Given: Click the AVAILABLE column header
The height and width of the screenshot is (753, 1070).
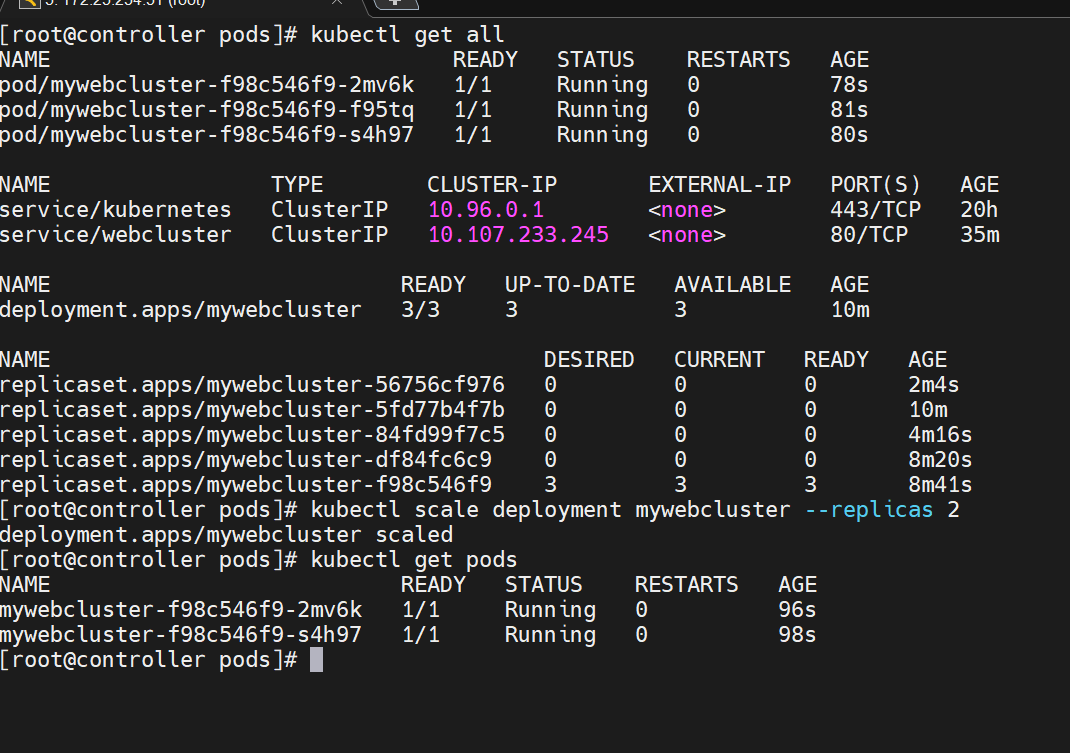Looking at the screenshot, I should [x=732, y=285].
